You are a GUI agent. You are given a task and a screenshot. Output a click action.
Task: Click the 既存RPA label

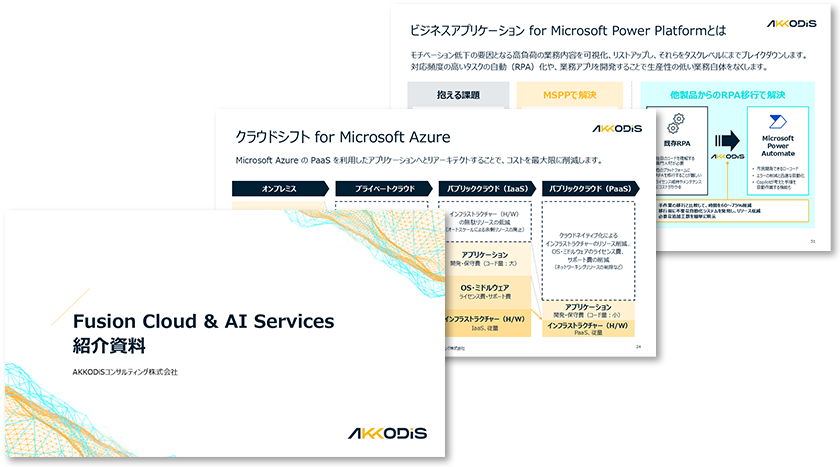point(677,144)
